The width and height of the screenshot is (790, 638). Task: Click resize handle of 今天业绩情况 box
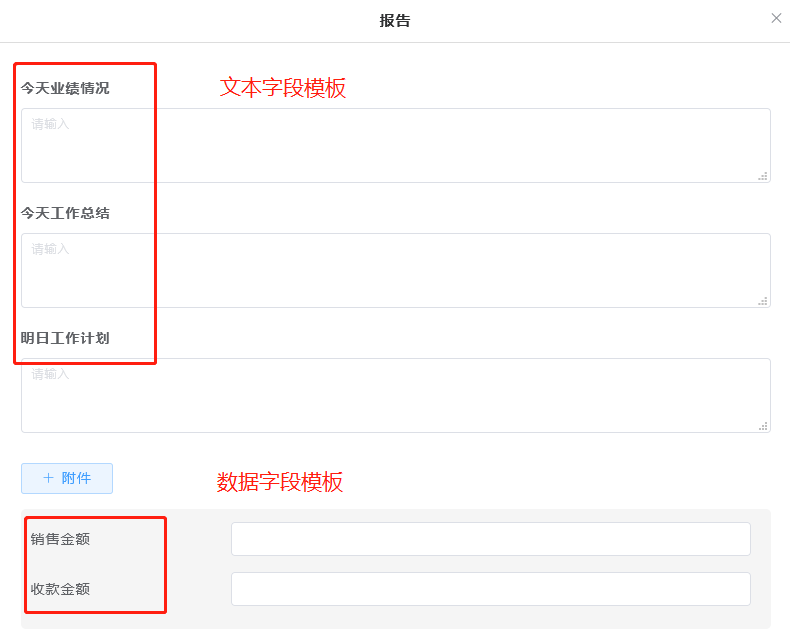(763, 176)
